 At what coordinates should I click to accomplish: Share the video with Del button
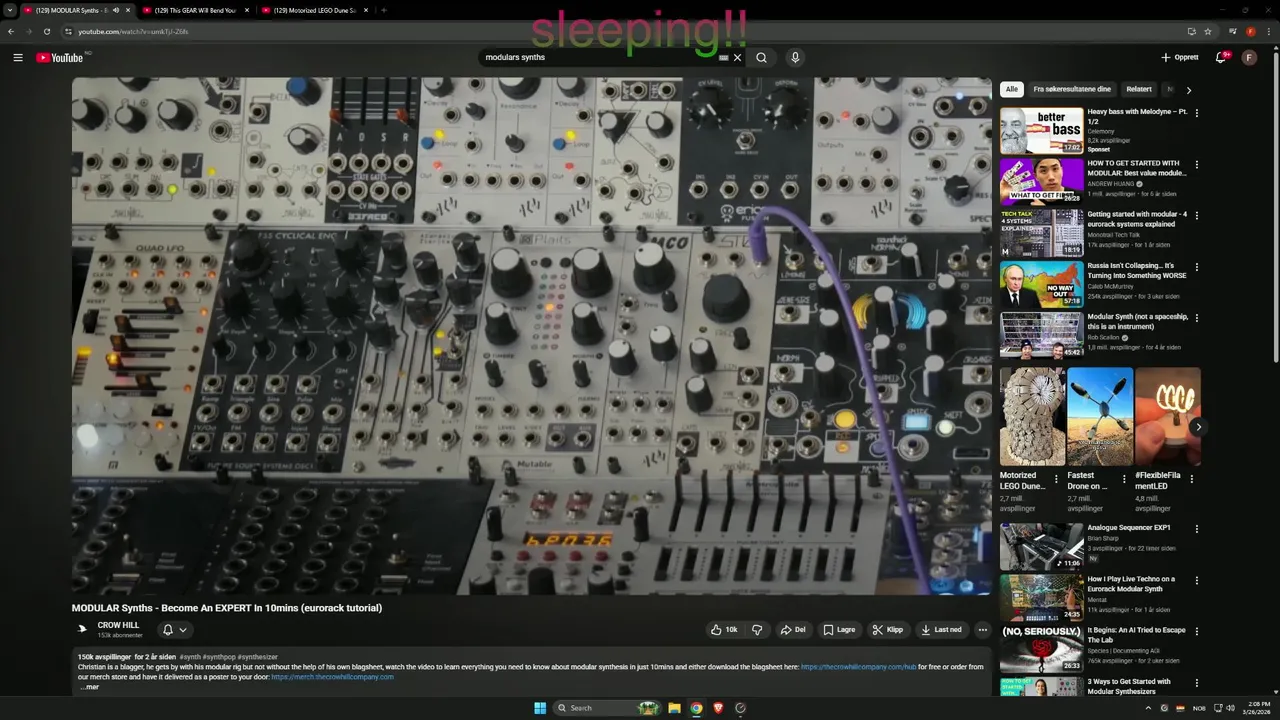coord(793,630)
